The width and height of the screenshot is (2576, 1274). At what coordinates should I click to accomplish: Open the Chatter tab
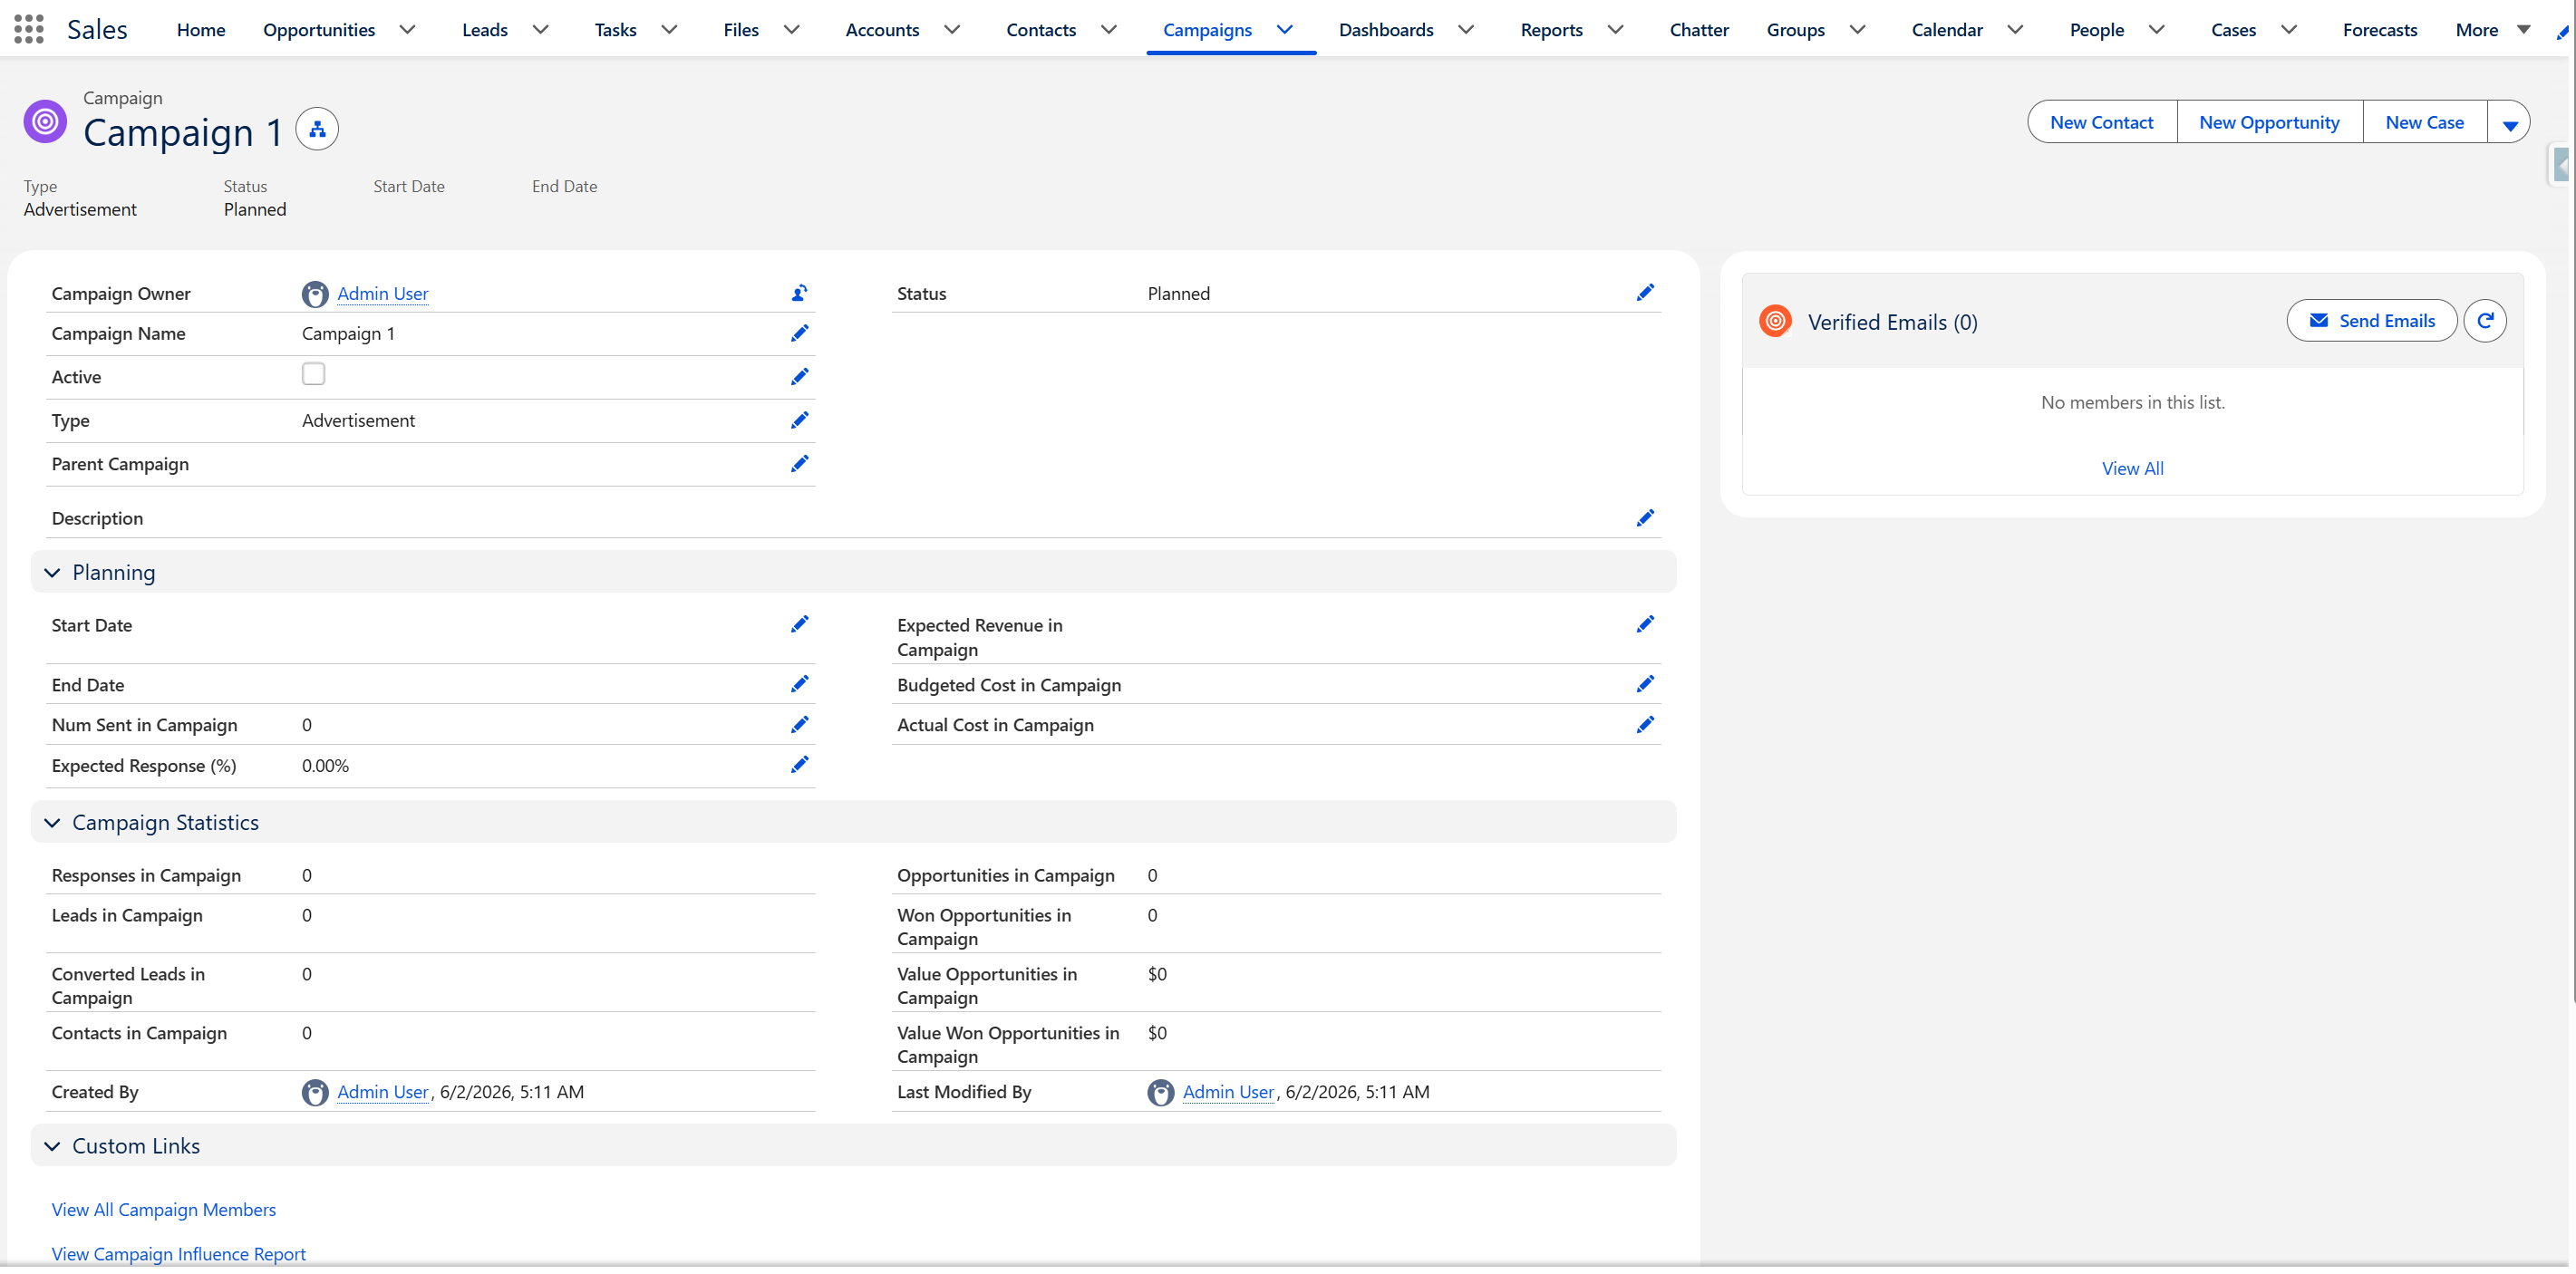(1699, 30)
